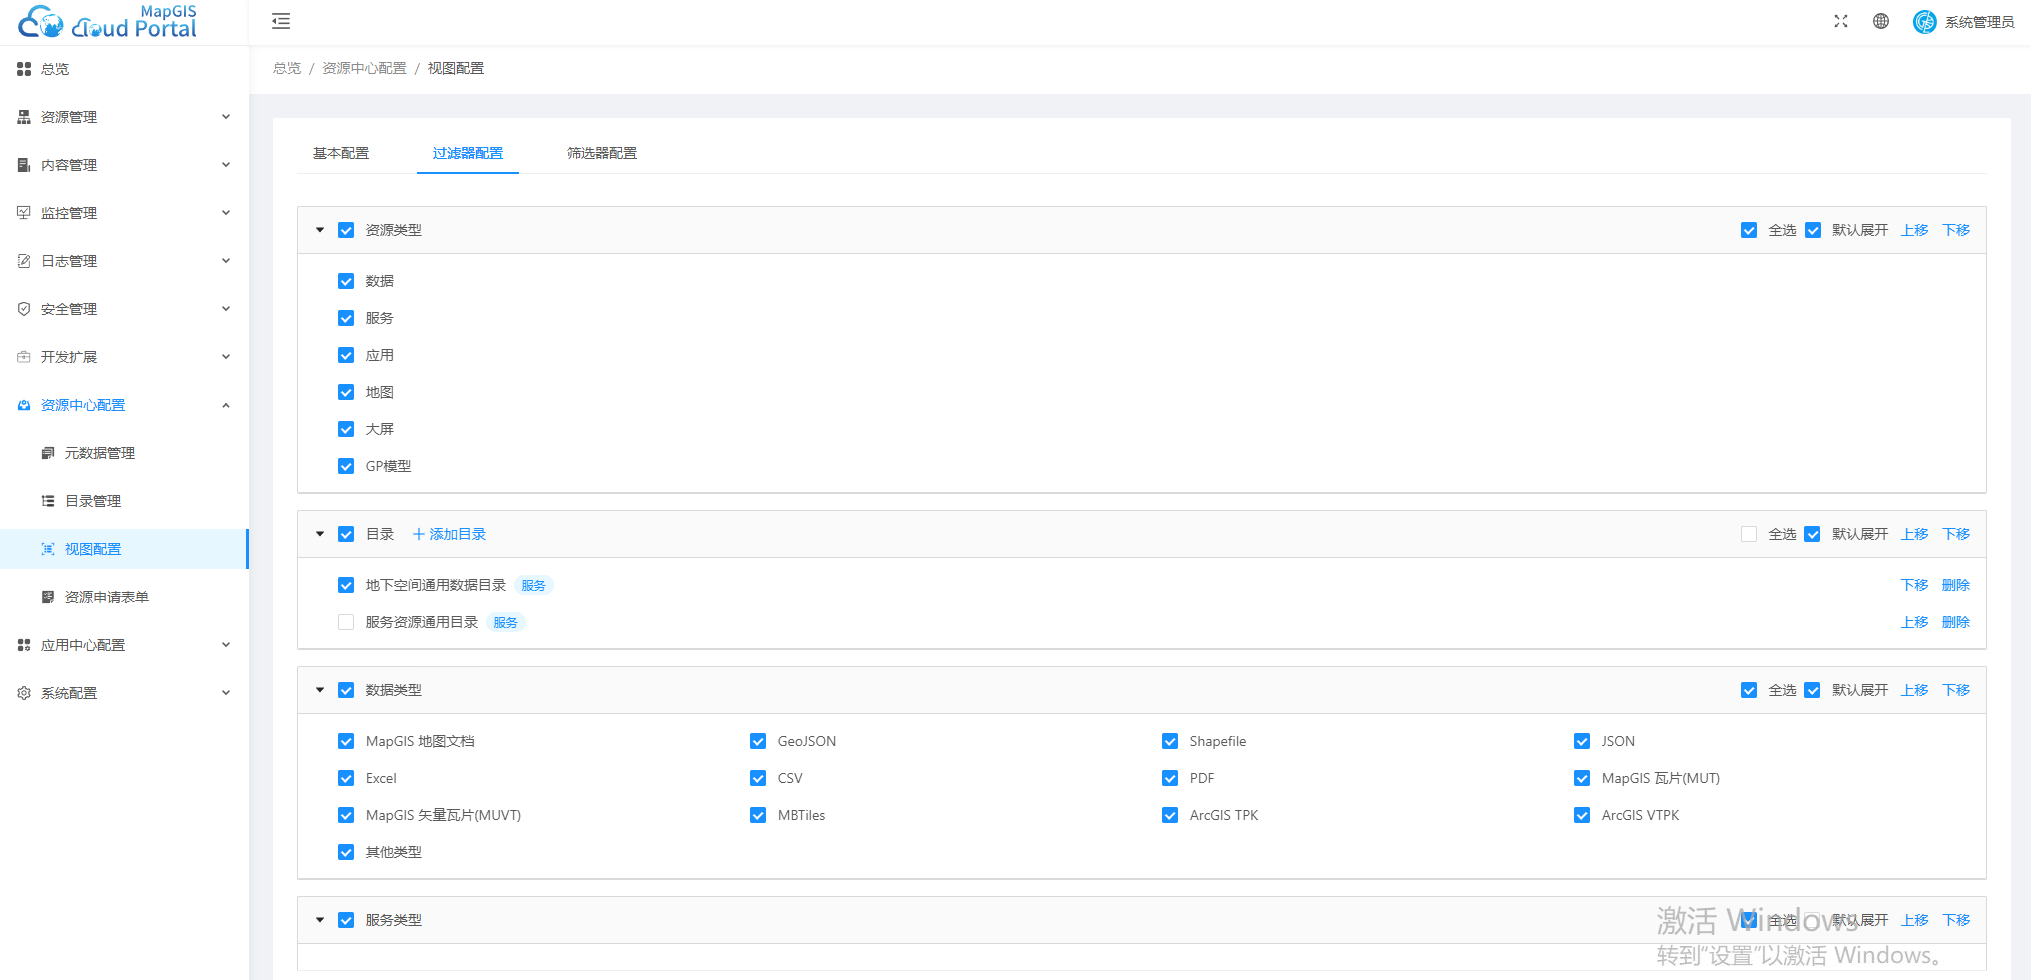The height and width of the screenshot is (980, 2031).
Task: Click 总览 in the breadcrumb
Action: pyautogui.click(x=287, y=68)
